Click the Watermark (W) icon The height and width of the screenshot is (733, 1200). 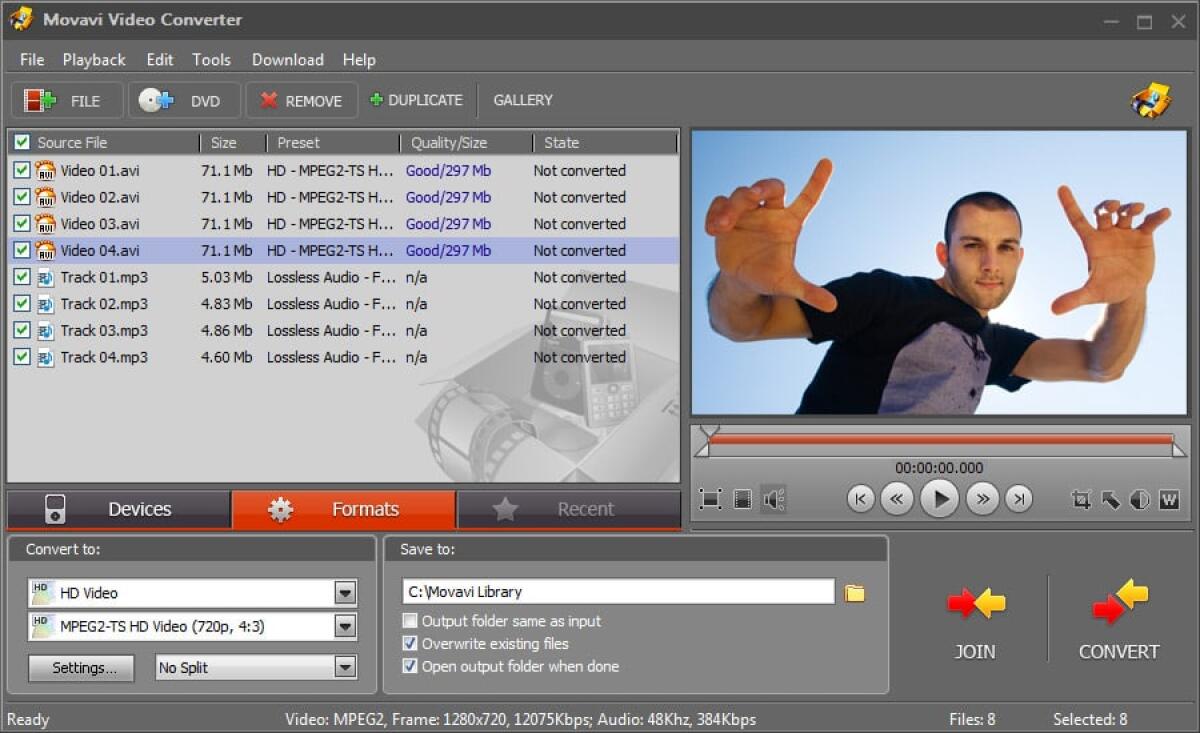tap(1169, 499)
